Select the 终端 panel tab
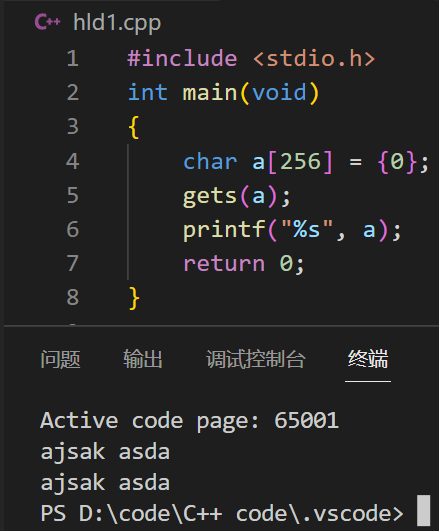 [368, 359]
